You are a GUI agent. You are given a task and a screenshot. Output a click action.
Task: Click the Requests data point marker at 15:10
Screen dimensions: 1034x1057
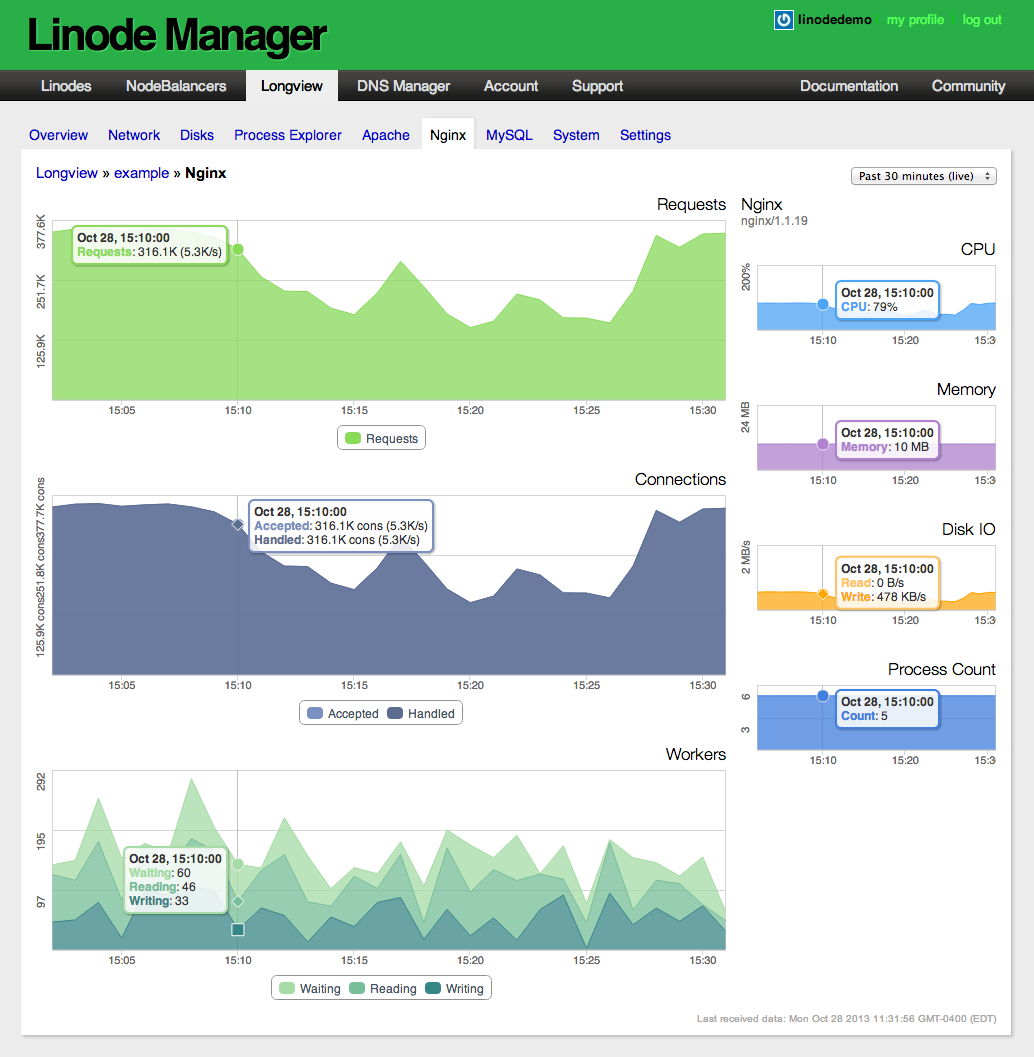[x=238, y=249]
